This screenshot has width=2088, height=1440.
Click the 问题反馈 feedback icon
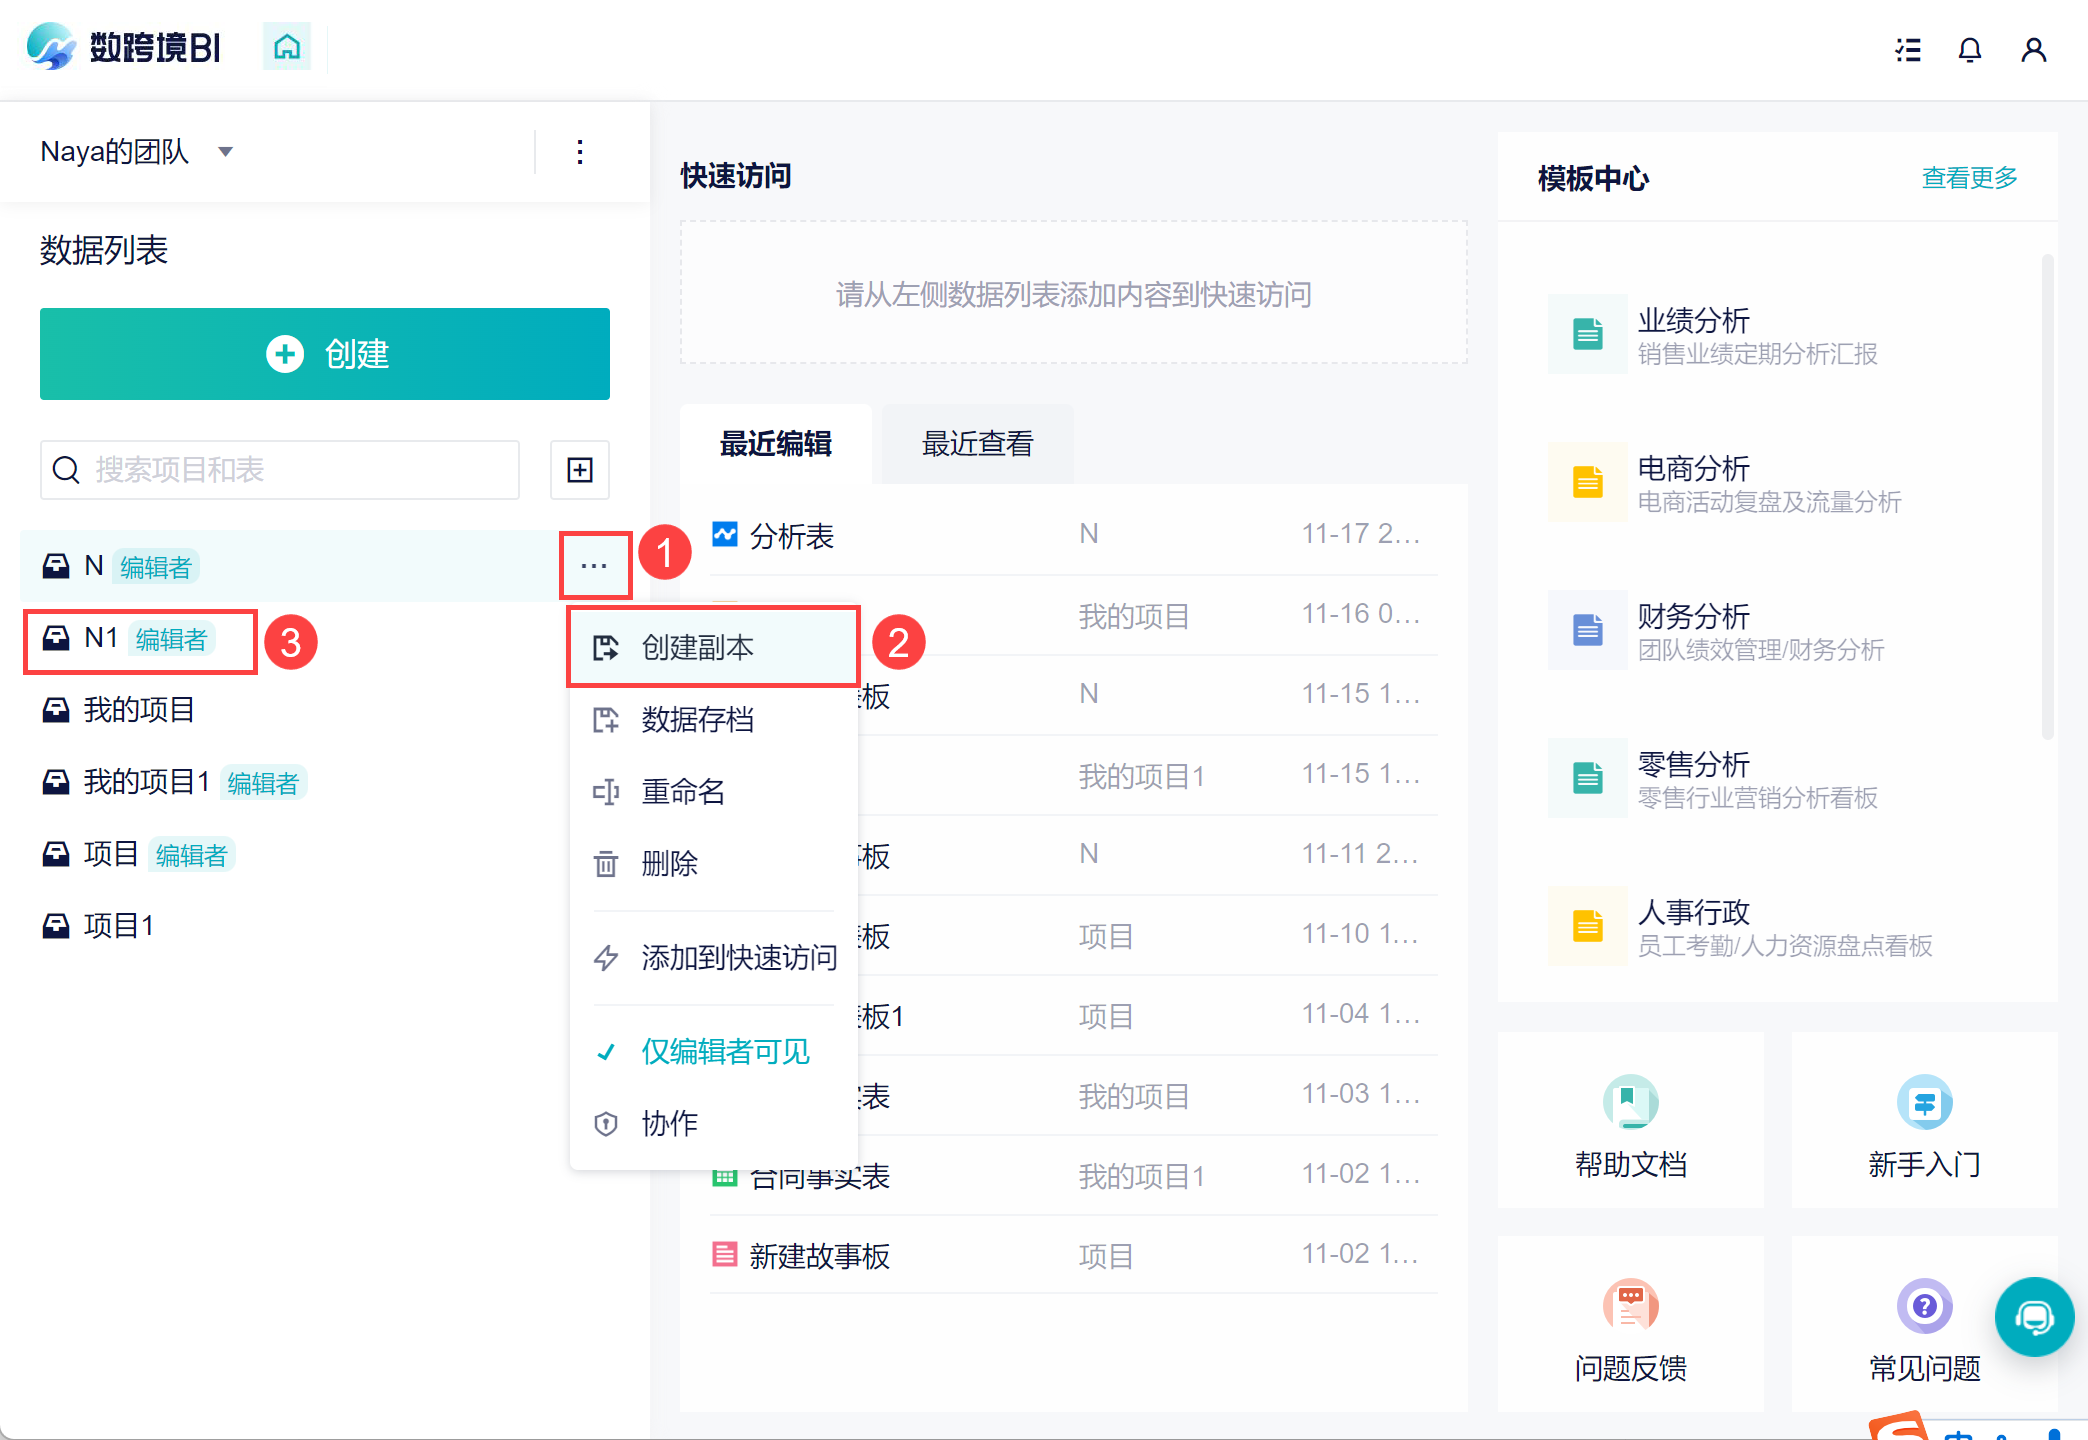[x=1630, y=1305]
